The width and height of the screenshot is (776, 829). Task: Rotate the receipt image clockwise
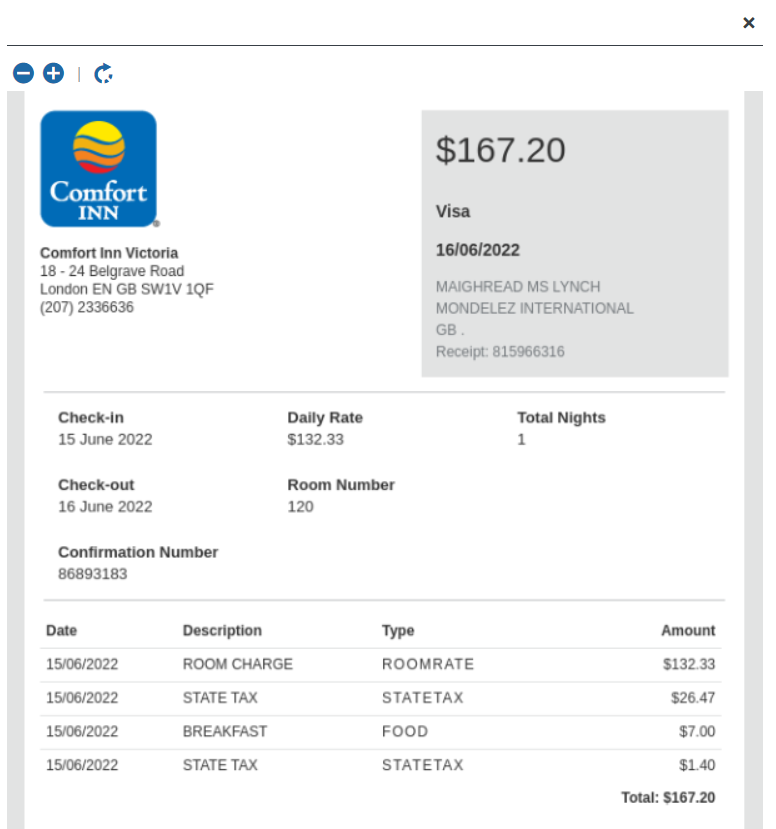pos(103,73)
